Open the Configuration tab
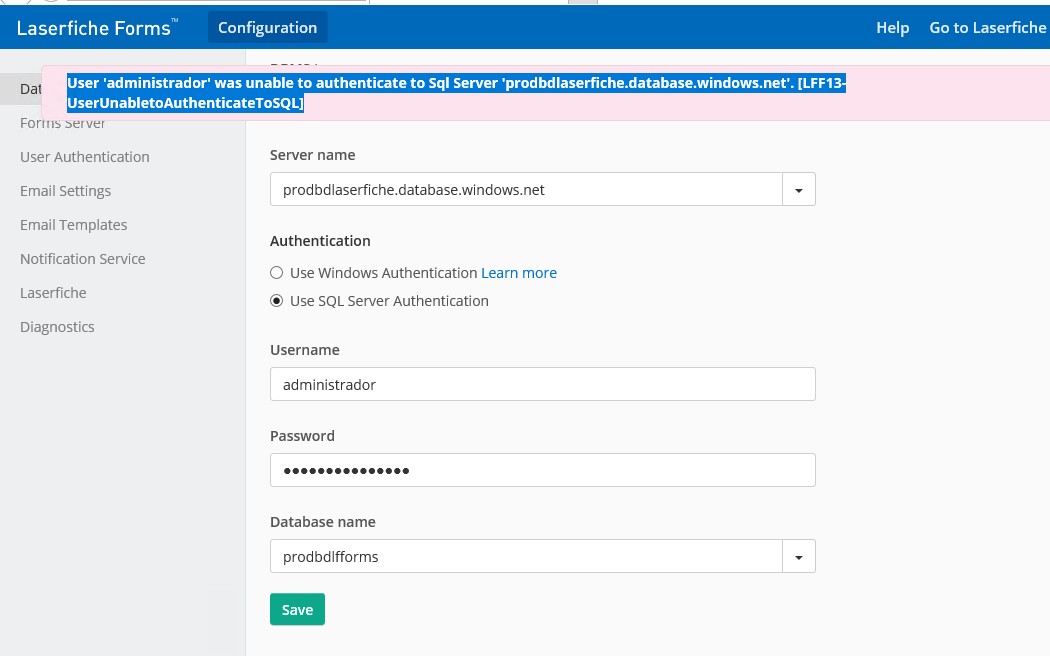The image size is (1050, 657). pos(267,28)
